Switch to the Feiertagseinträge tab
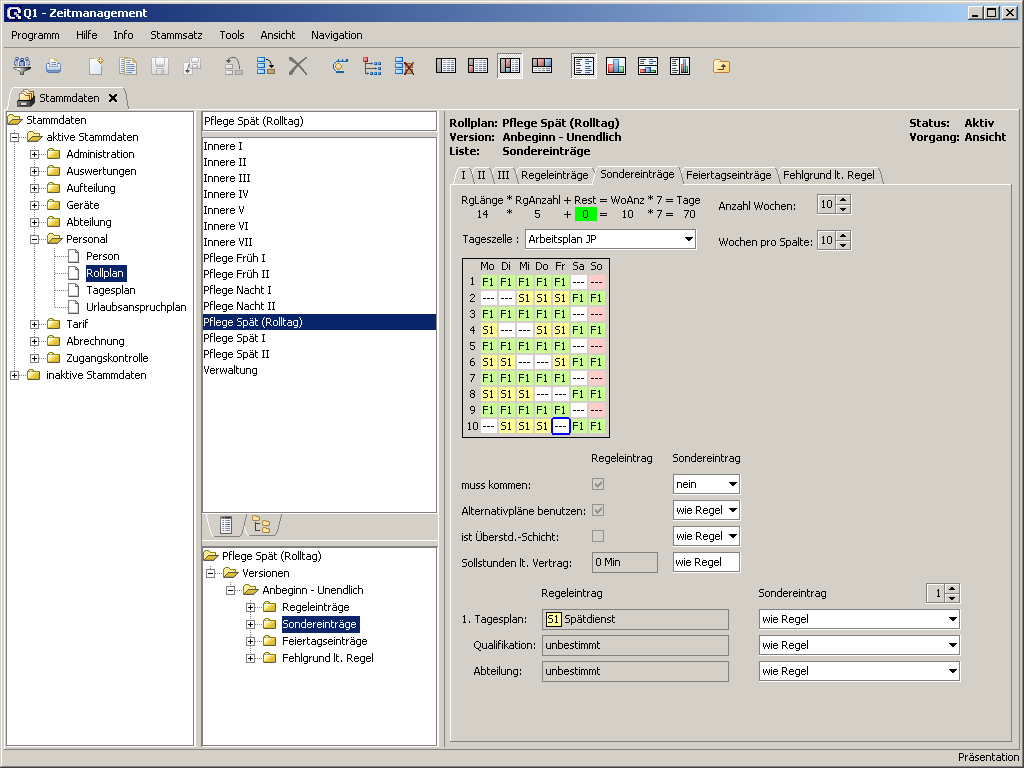The height and width of the screenshot is (768, 1024). 728,175
